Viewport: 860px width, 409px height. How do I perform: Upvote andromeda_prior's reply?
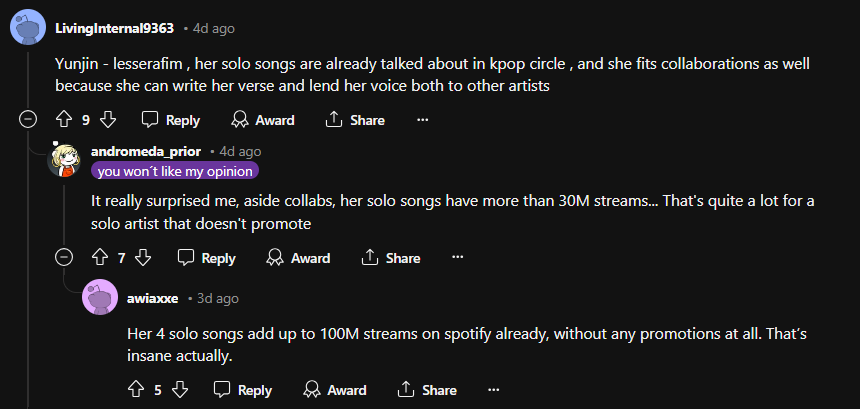click(100, 258)
